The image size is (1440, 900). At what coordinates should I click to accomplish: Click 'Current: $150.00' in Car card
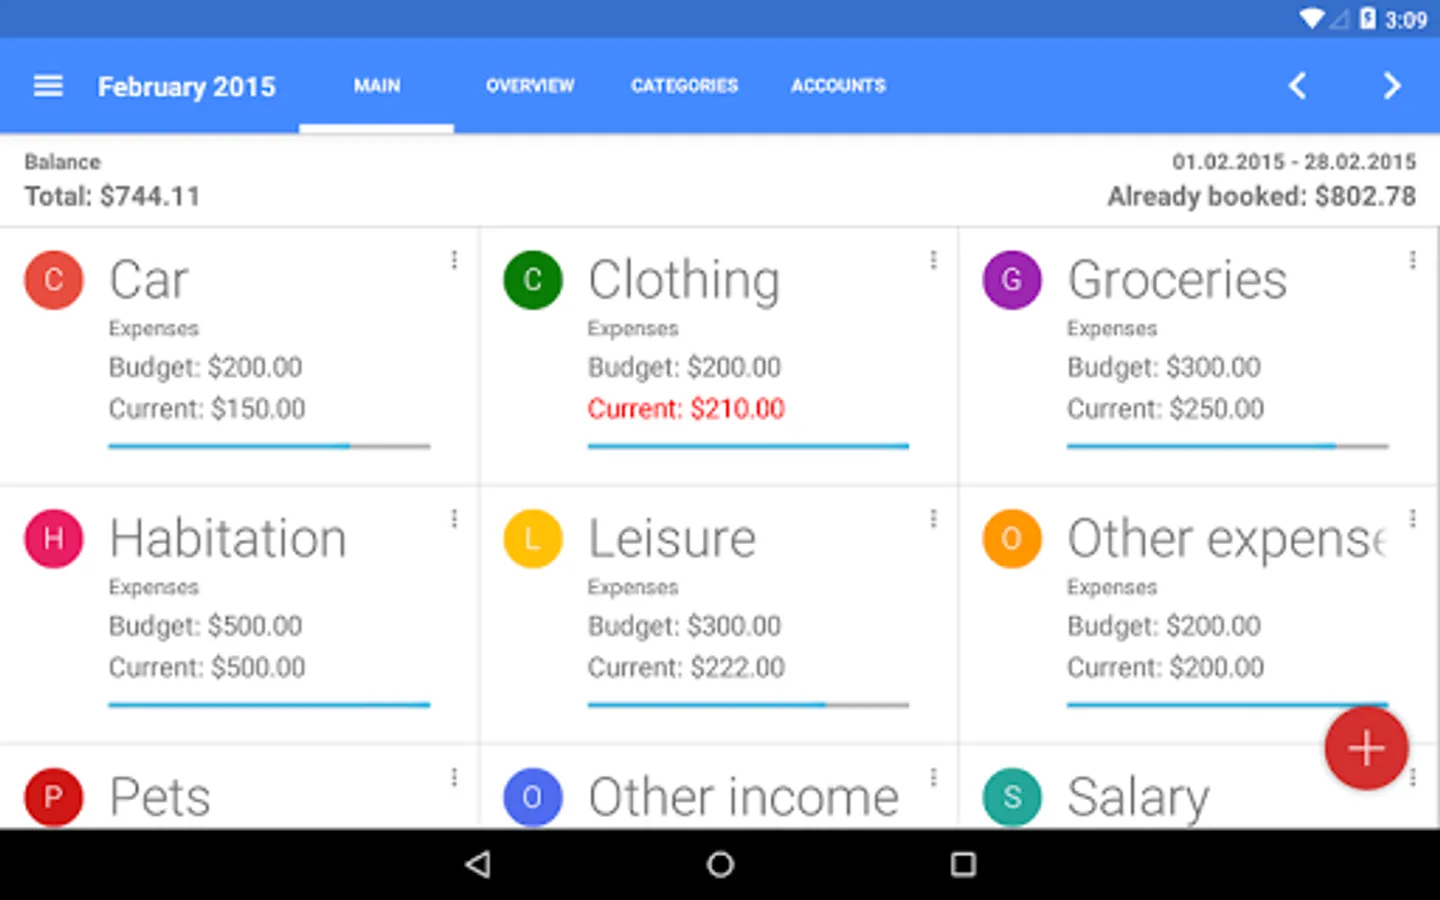pyautogui.click(x=207, y=408)
